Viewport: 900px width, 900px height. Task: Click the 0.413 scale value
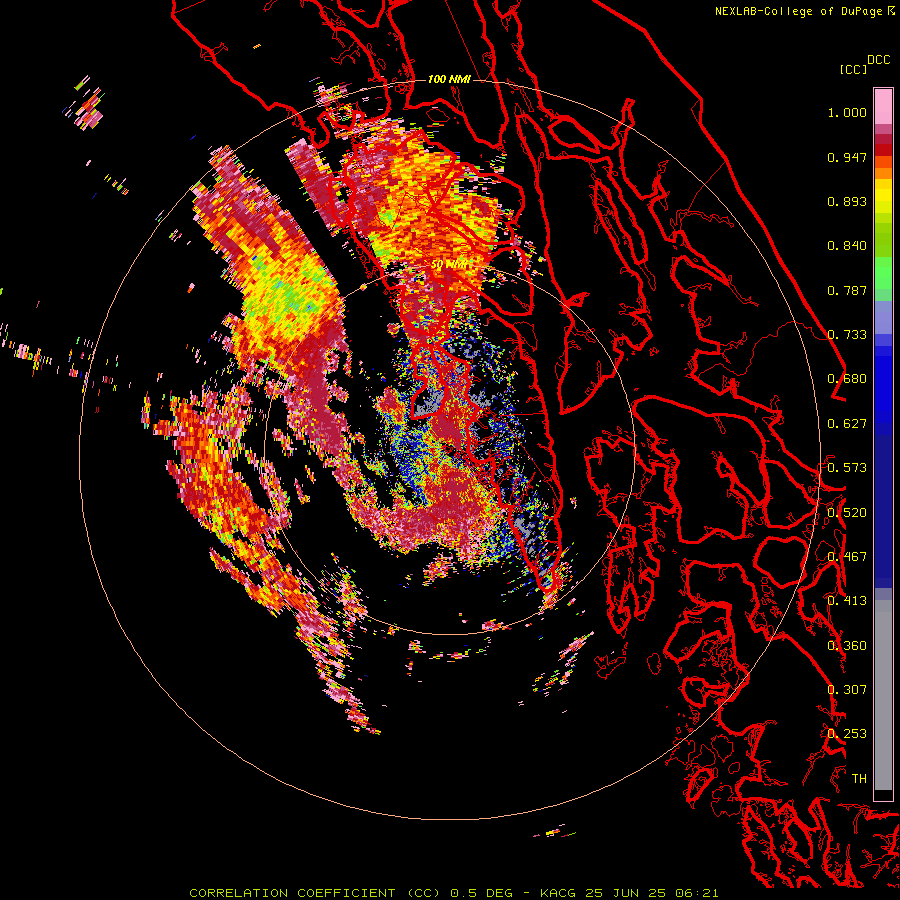[847, 601]
